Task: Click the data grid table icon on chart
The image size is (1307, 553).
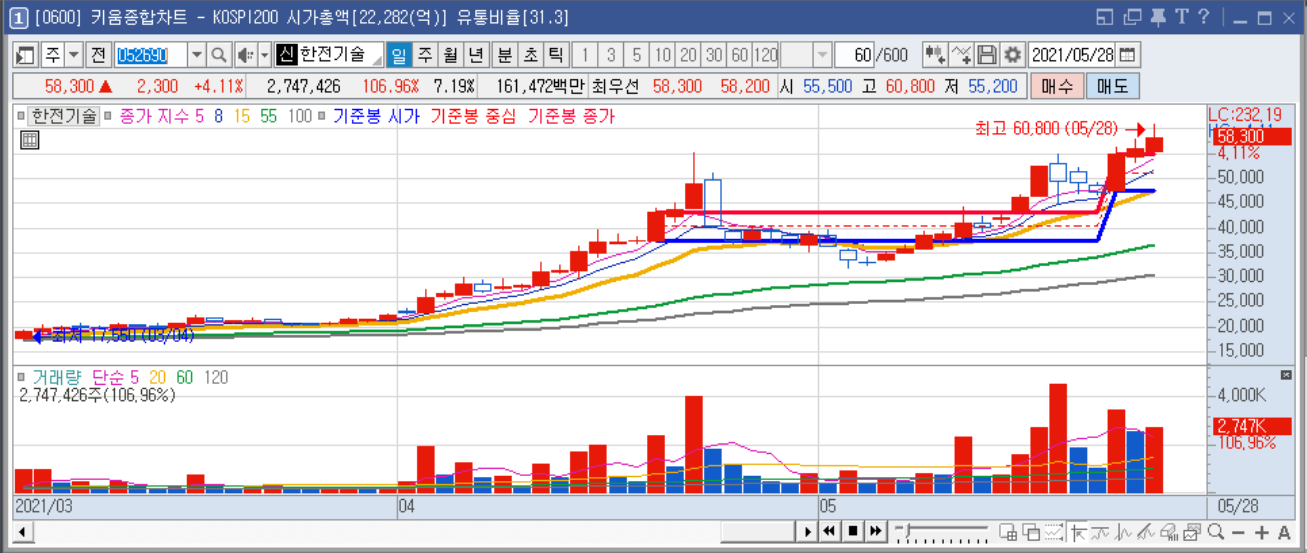Action: 30,140
